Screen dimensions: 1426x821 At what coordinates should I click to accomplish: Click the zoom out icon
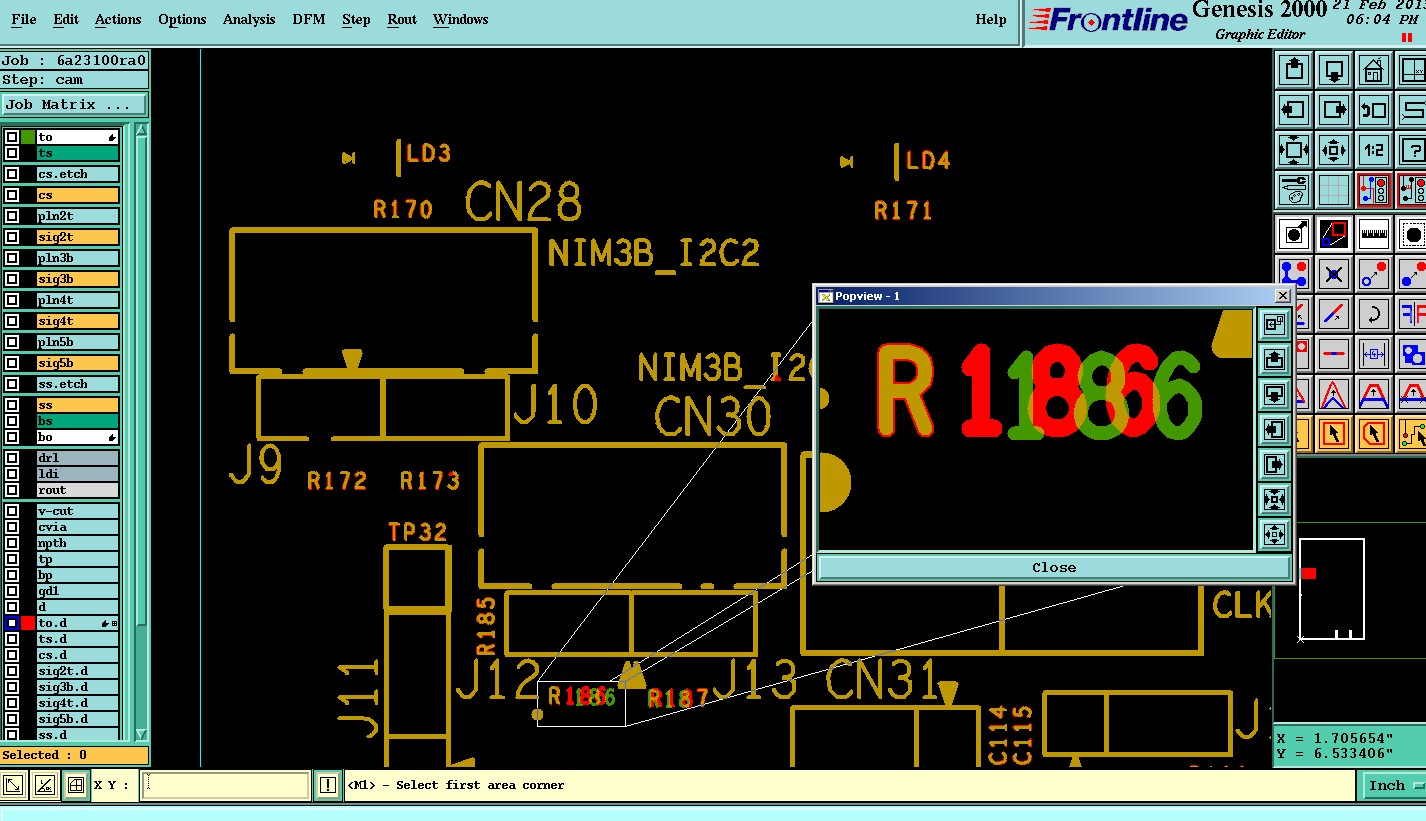point(1334,150)
